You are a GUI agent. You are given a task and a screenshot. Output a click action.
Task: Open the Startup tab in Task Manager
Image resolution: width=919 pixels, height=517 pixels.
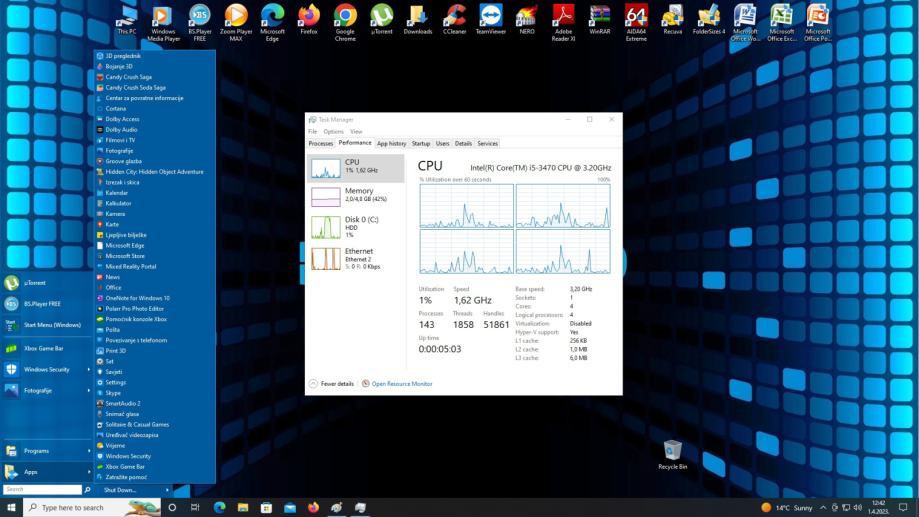(421, 144)
